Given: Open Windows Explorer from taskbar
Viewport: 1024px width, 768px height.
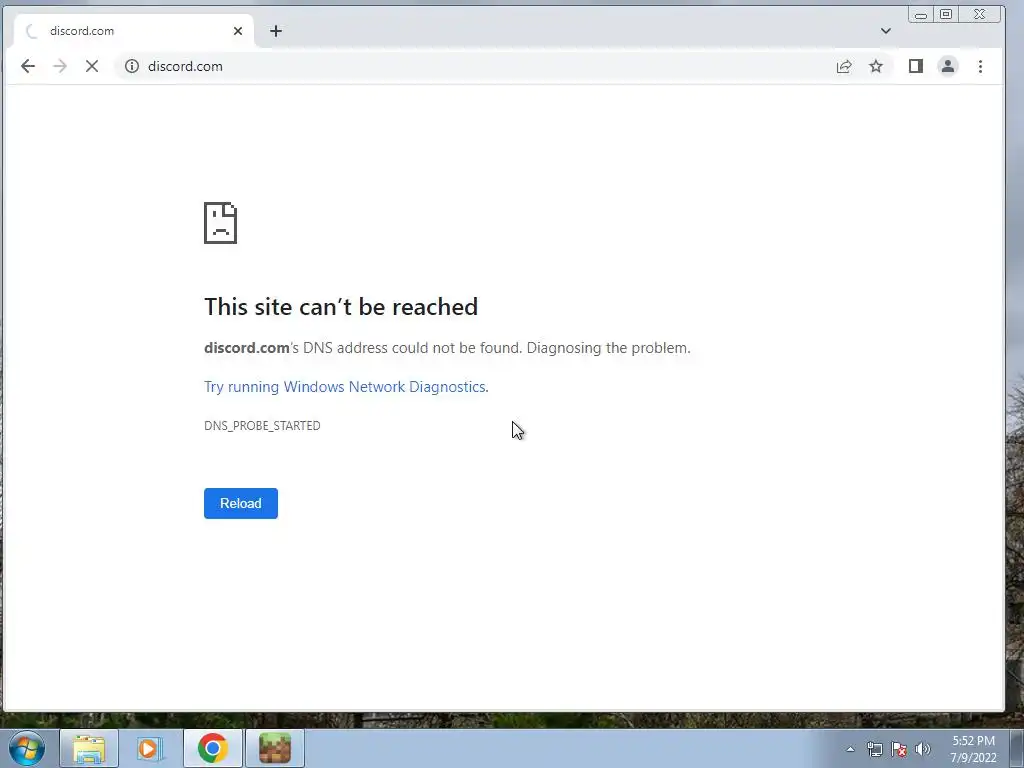Looking at the screenshot, I should pyautogui.click(x=89, y=748).
